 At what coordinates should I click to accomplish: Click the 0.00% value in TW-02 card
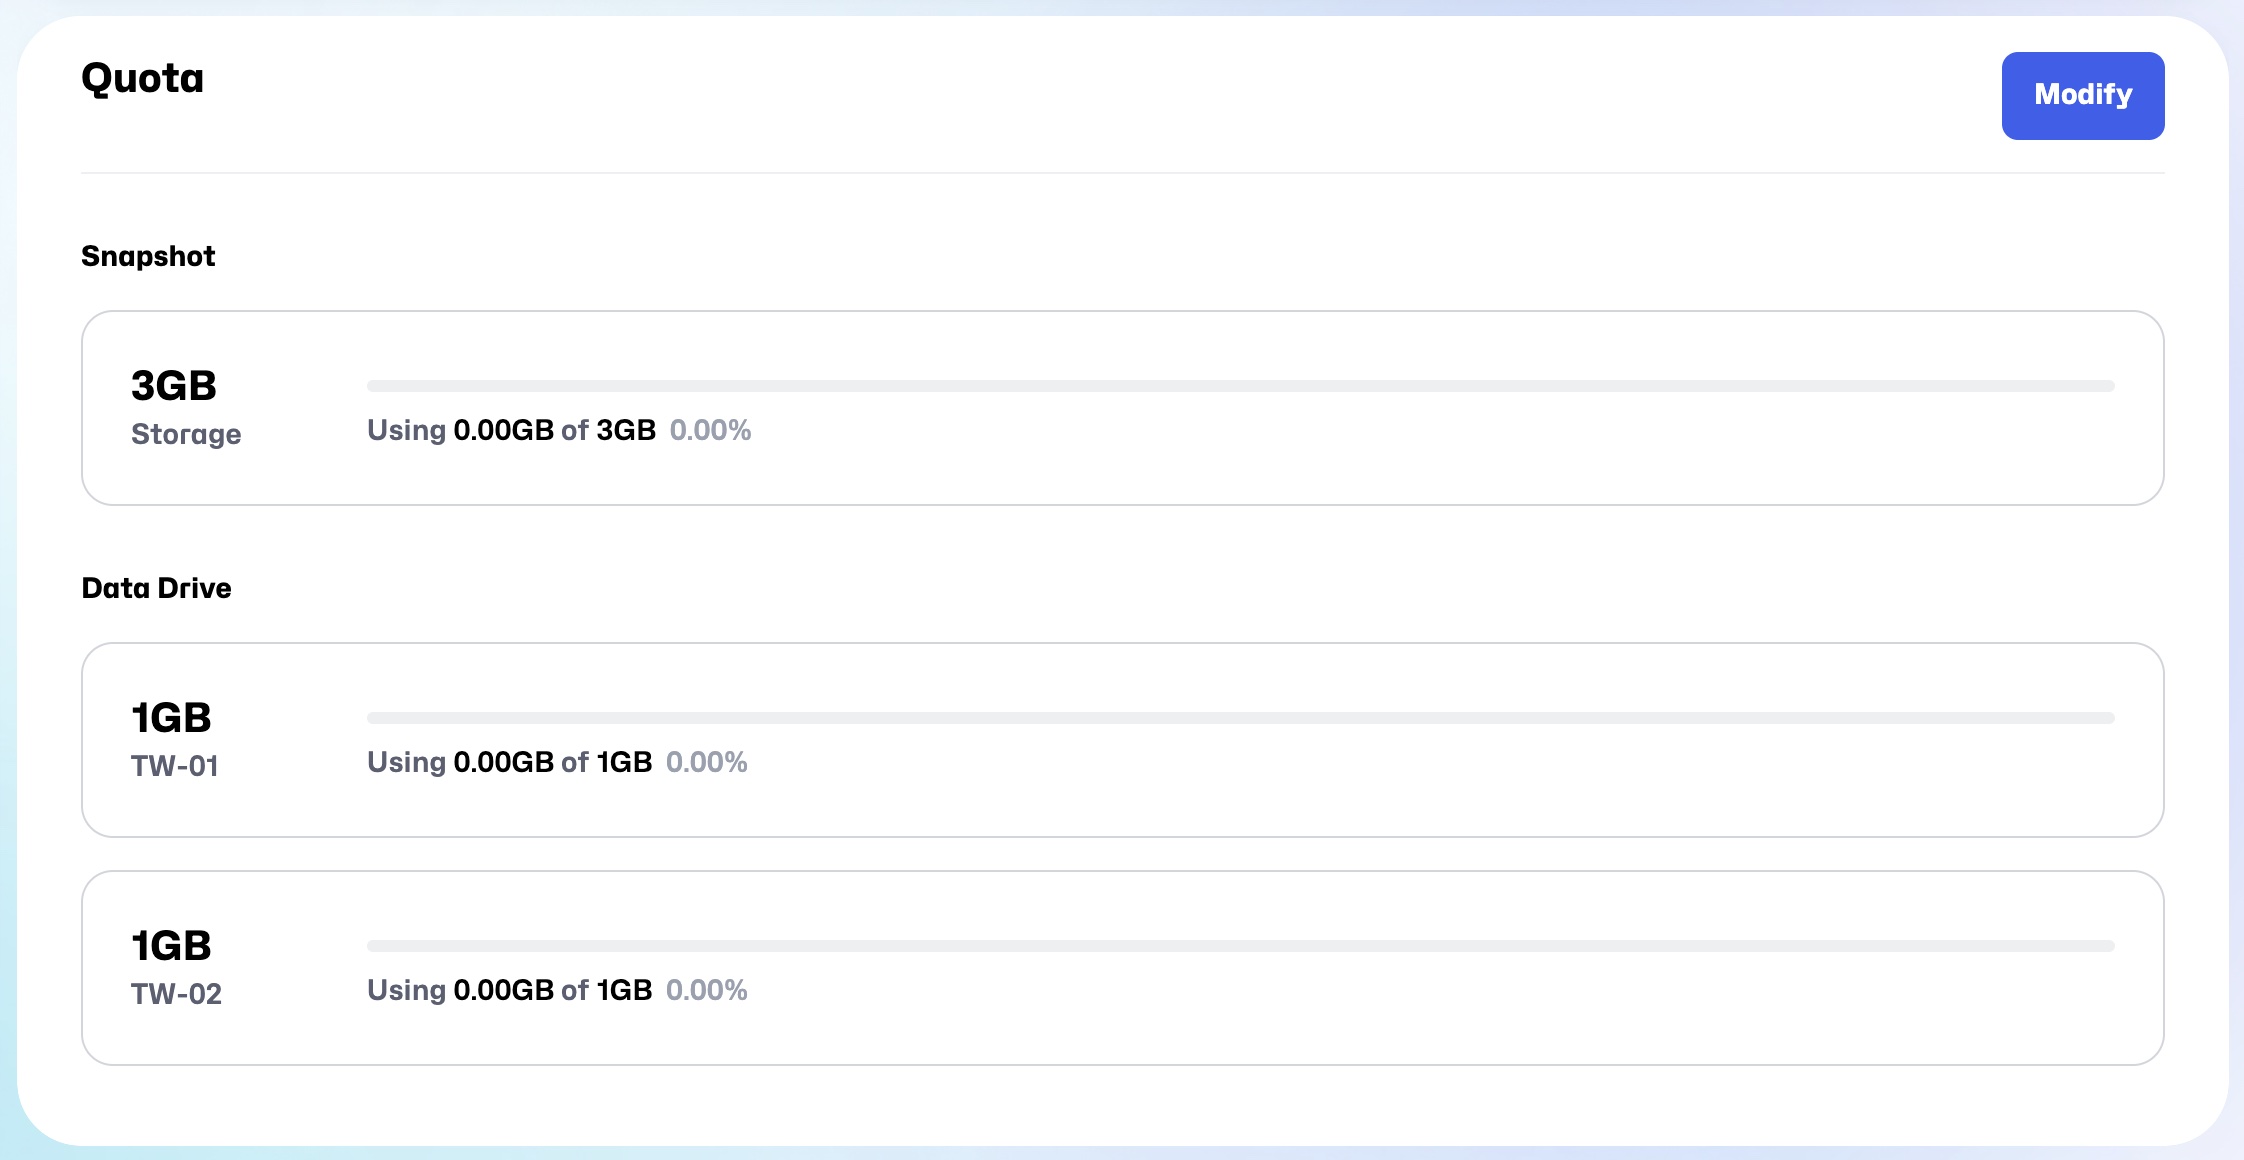[706, 990]
